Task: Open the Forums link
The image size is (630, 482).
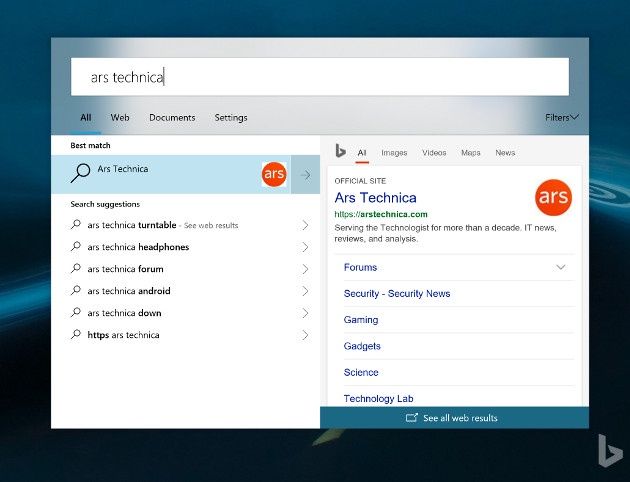Action: click(x=360, y=268)
